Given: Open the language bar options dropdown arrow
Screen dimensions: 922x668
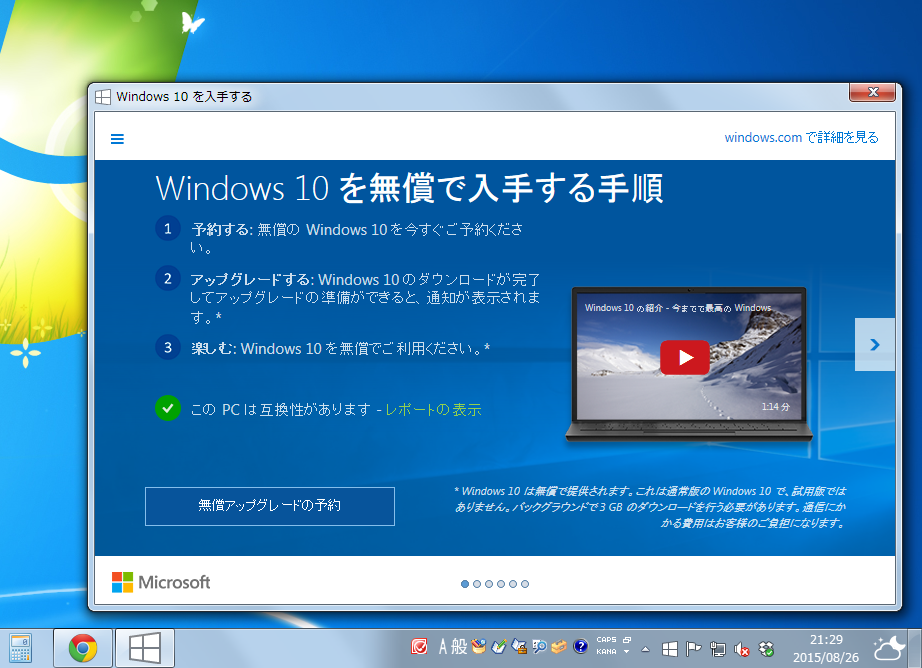Looking at the screenshot, I should pos(626,652).
